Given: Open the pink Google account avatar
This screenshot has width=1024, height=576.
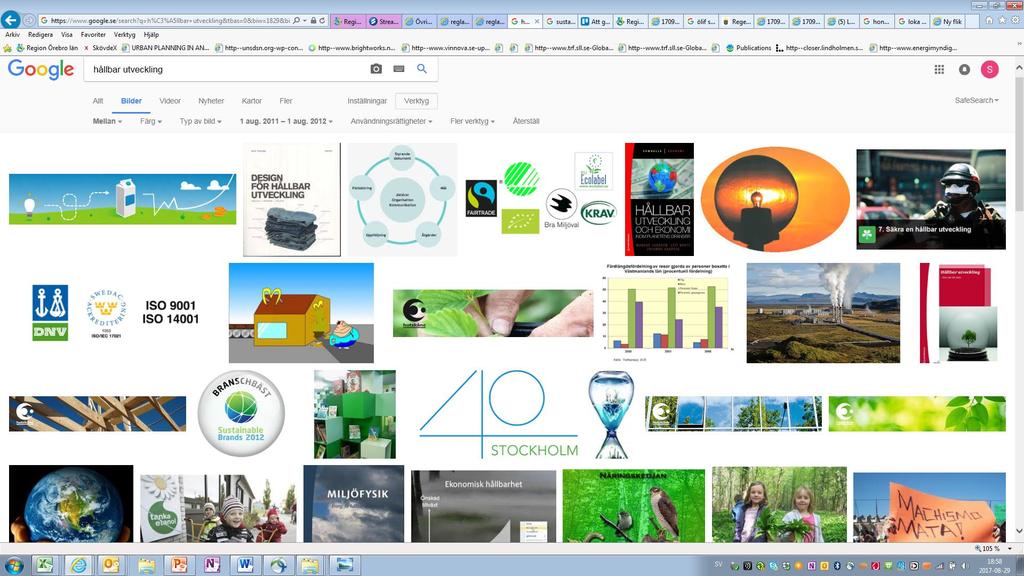Looking at the screenshot, I should pos(989,69).
